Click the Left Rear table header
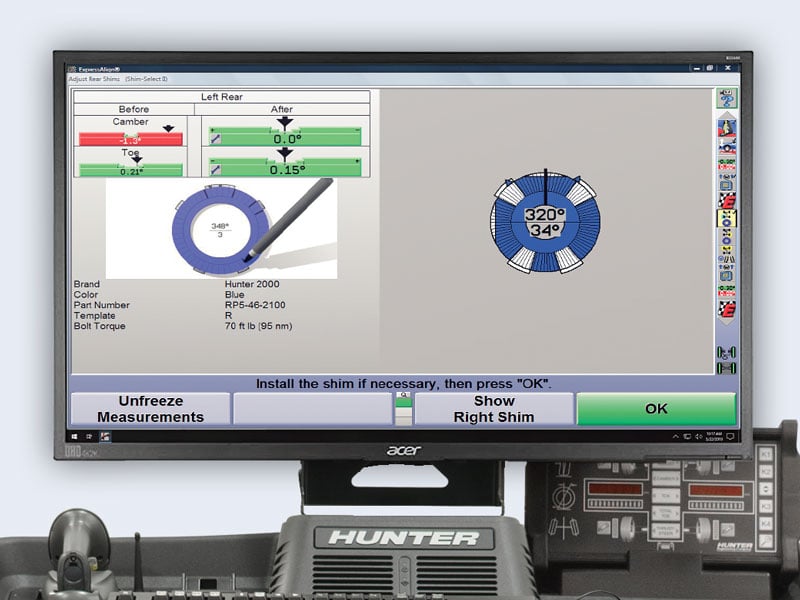The image size is (800, 600). point(221,97)
